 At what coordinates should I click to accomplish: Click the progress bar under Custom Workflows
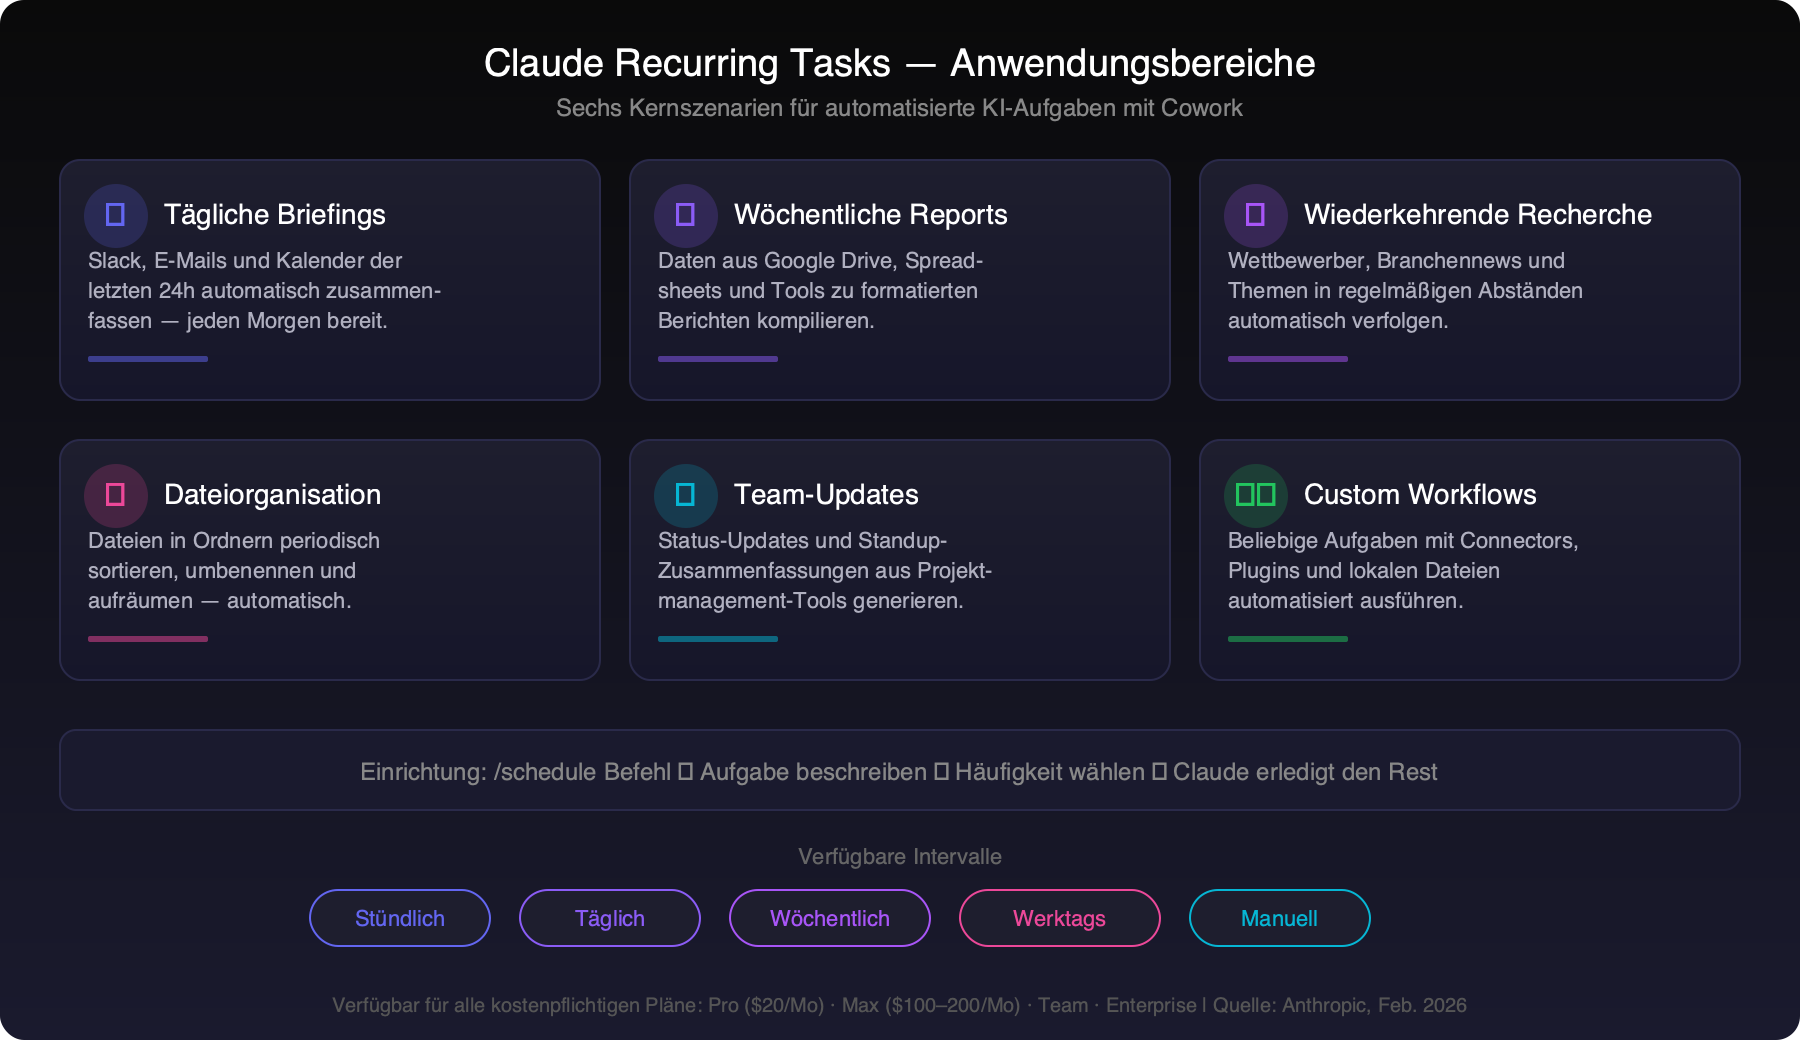tap(1288, 637)
